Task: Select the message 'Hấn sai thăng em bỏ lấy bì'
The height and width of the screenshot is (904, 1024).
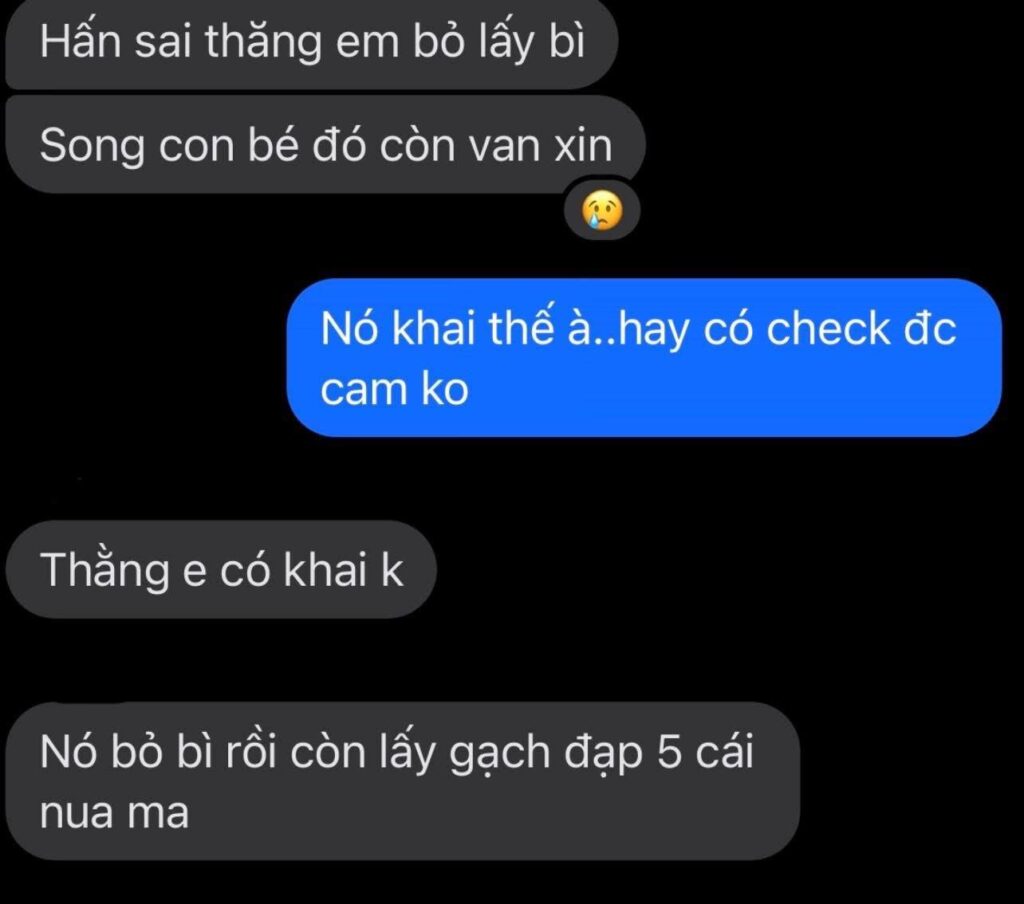Action: (312, 43)
